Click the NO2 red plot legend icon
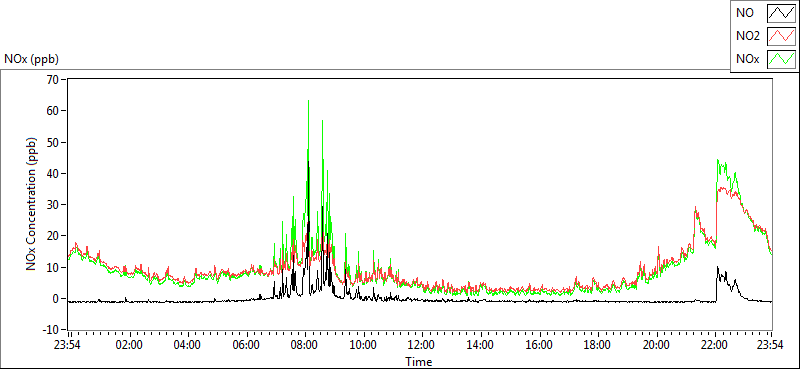 click(x=782, y=36)
